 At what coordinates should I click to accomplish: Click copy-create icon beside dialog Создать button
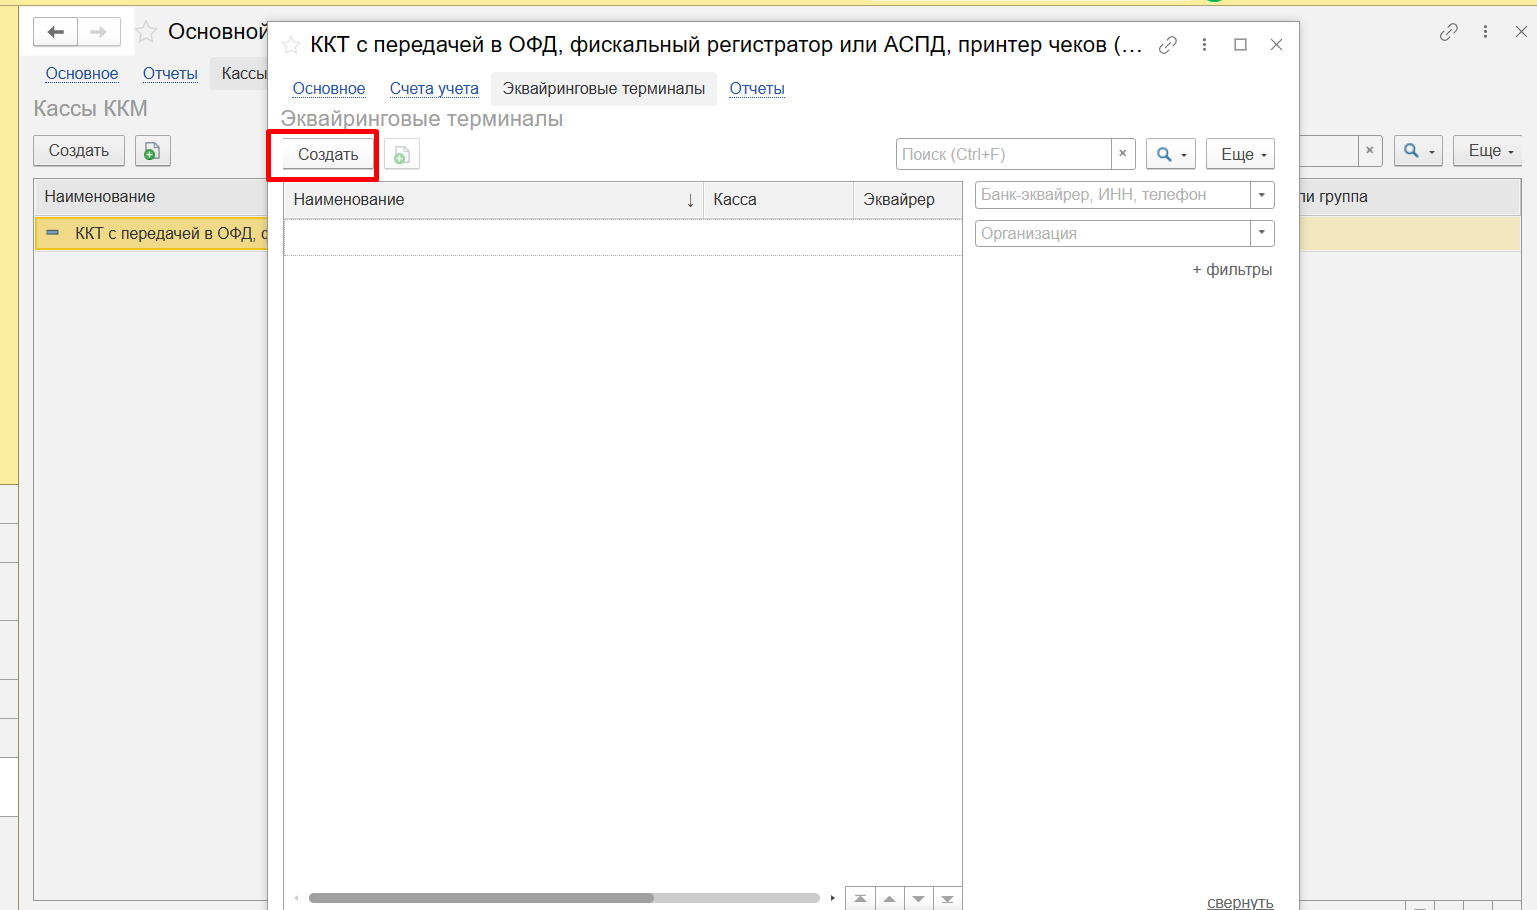pyautogui.click(x=401, y=155)
